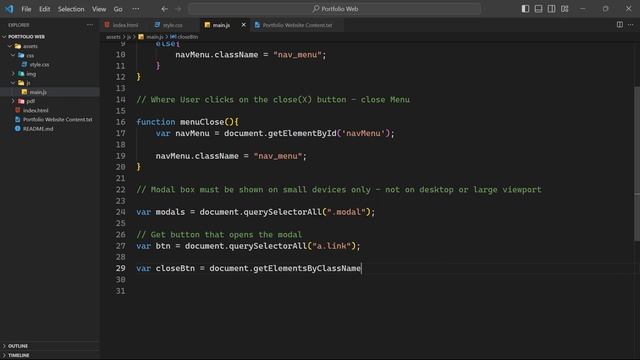Click line number 16 in gutter
Screen dimensions: 640x360
point(120,122)
